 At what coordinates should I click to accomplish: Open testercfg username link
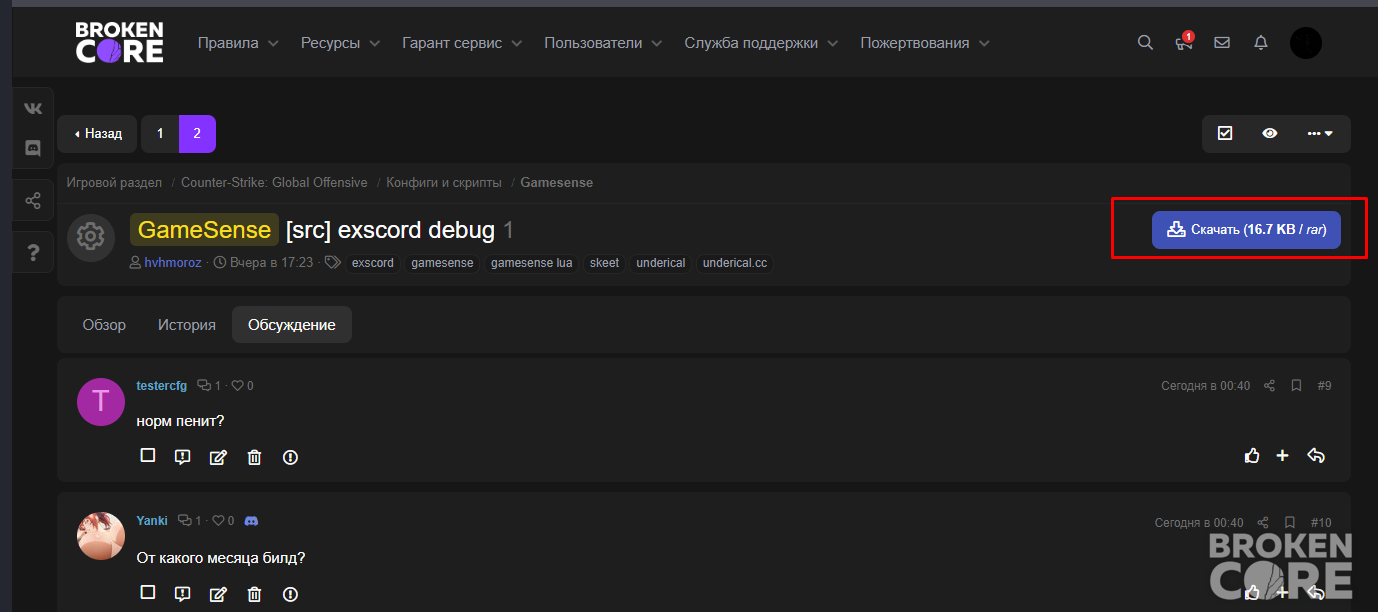click(161, 385)
